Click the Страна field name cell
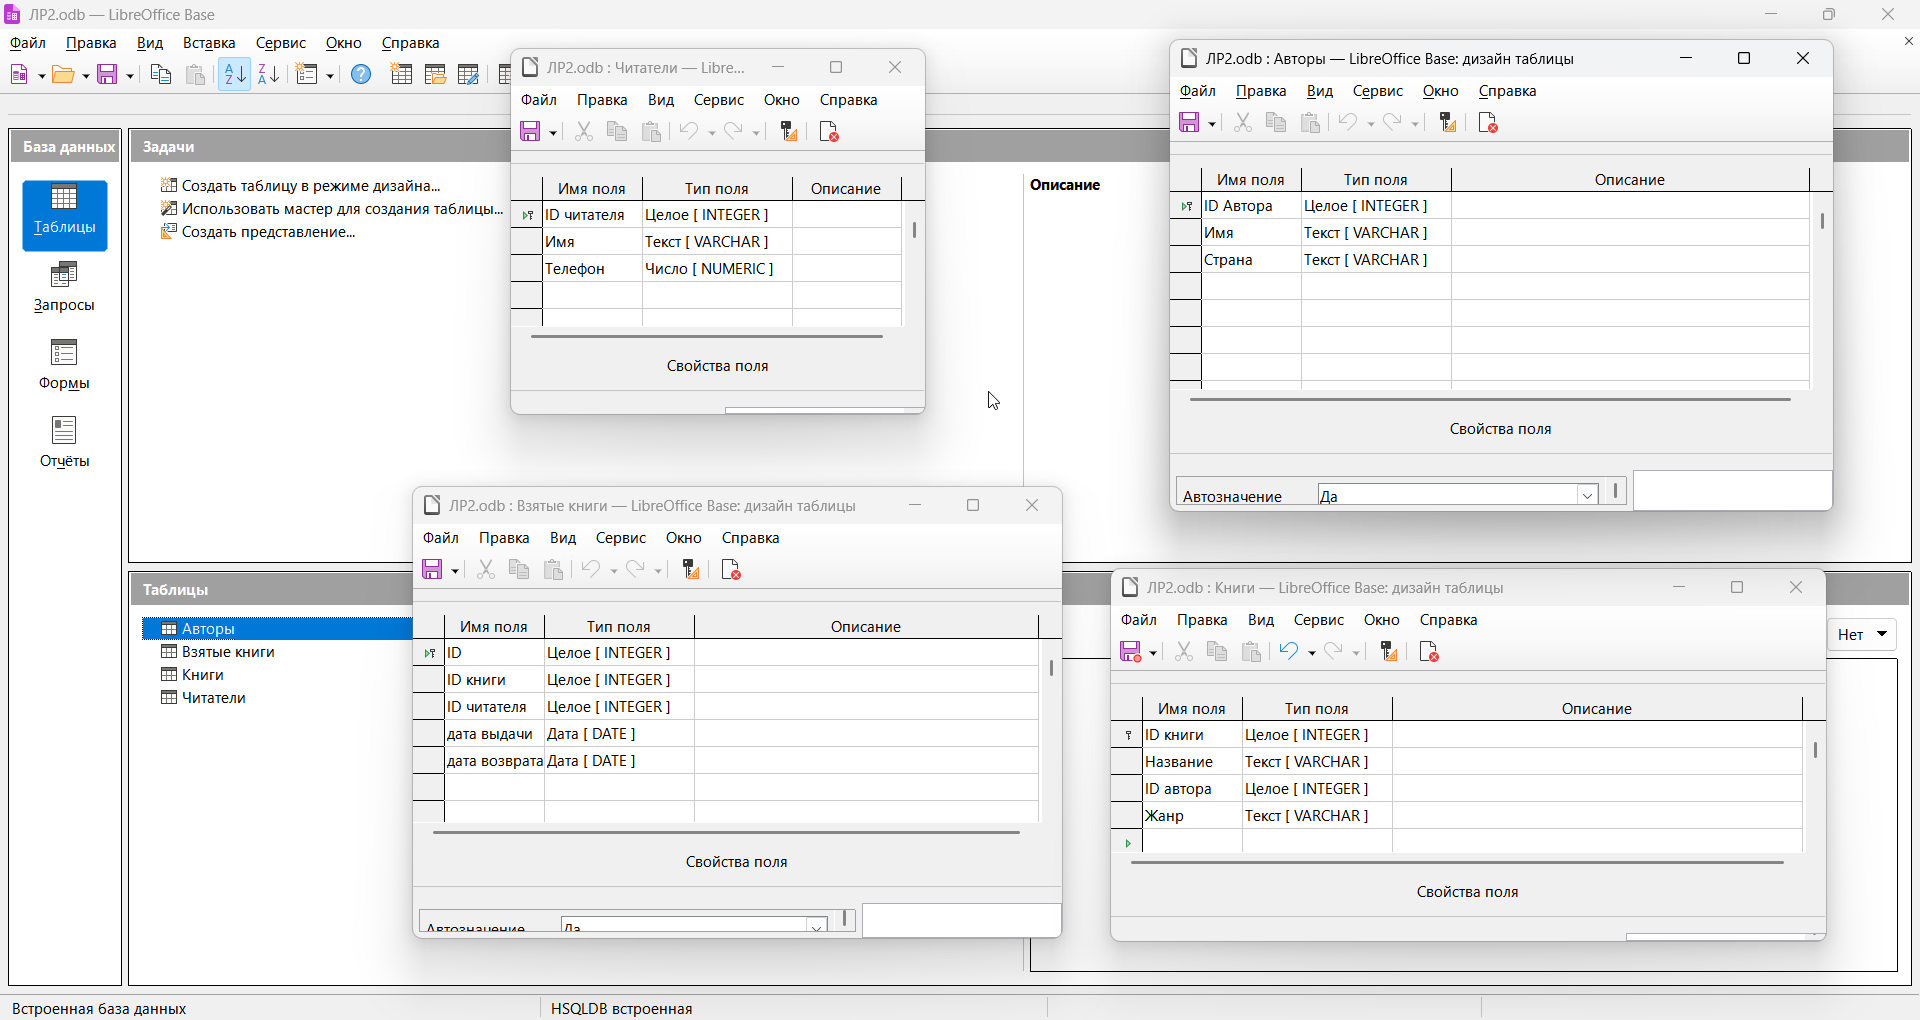The height and width of the screenshot is (1020, 1920). pyautogui.click(x=1251, y=259)
